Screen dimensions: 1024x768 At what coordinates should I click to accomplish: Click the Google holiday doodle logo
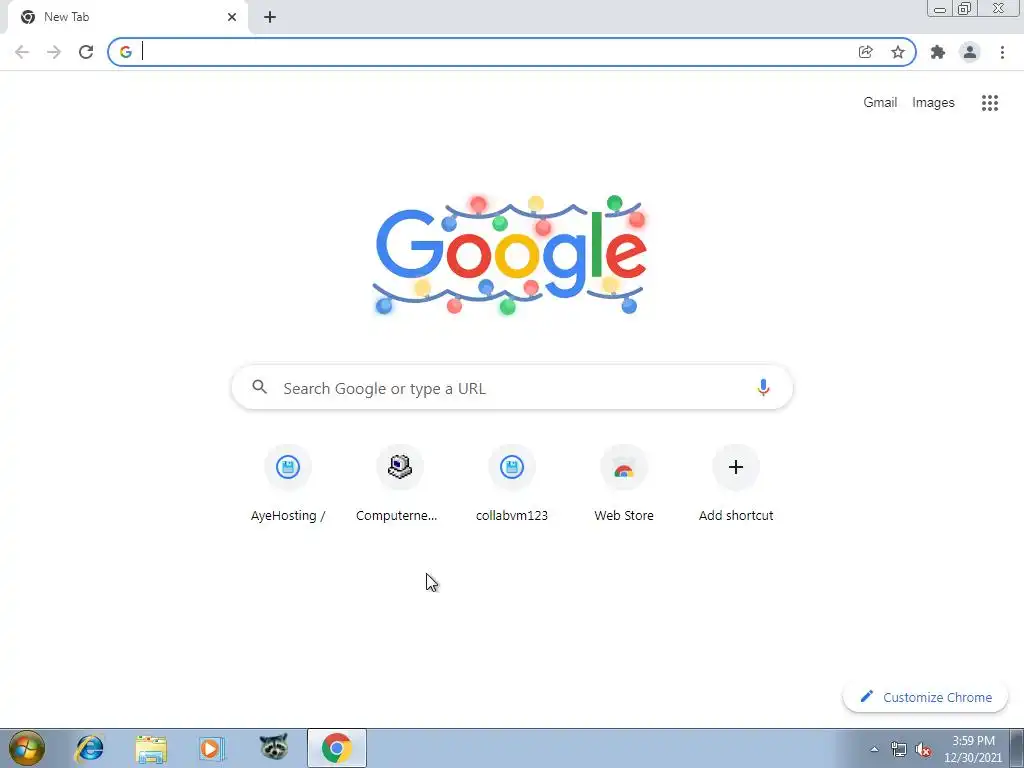511,255
